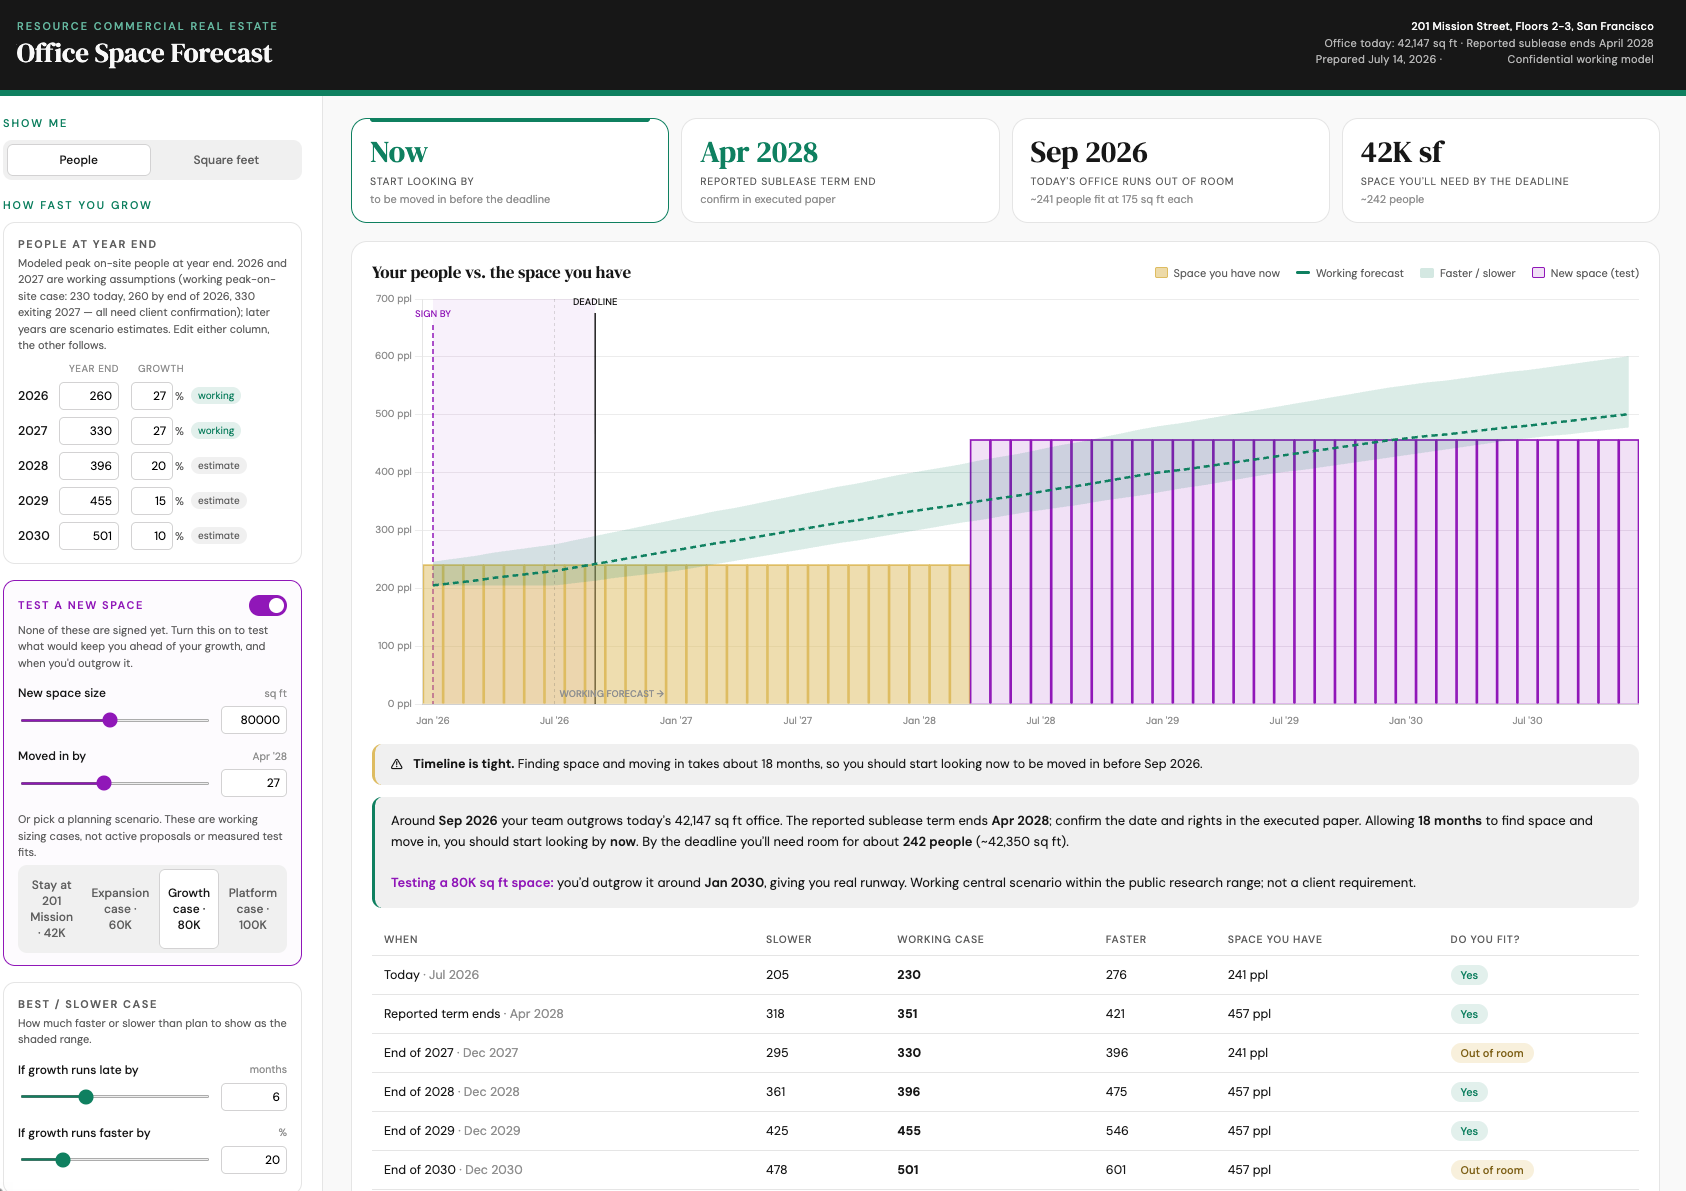Viewport: 1686px width, 1191px height.
Task: Click 'Yes' badge in Today row
Action: tap(1469, 975)
